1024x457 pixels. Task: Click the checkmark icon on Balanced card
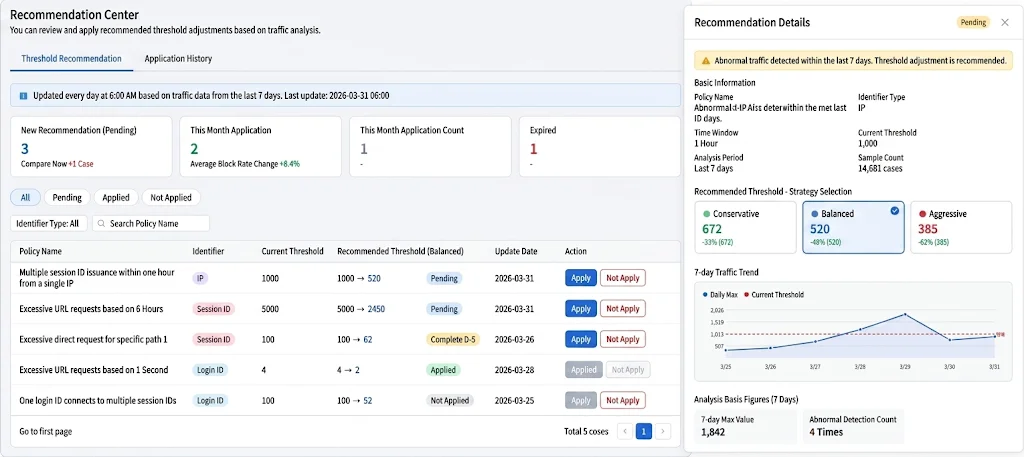point(895,210)
